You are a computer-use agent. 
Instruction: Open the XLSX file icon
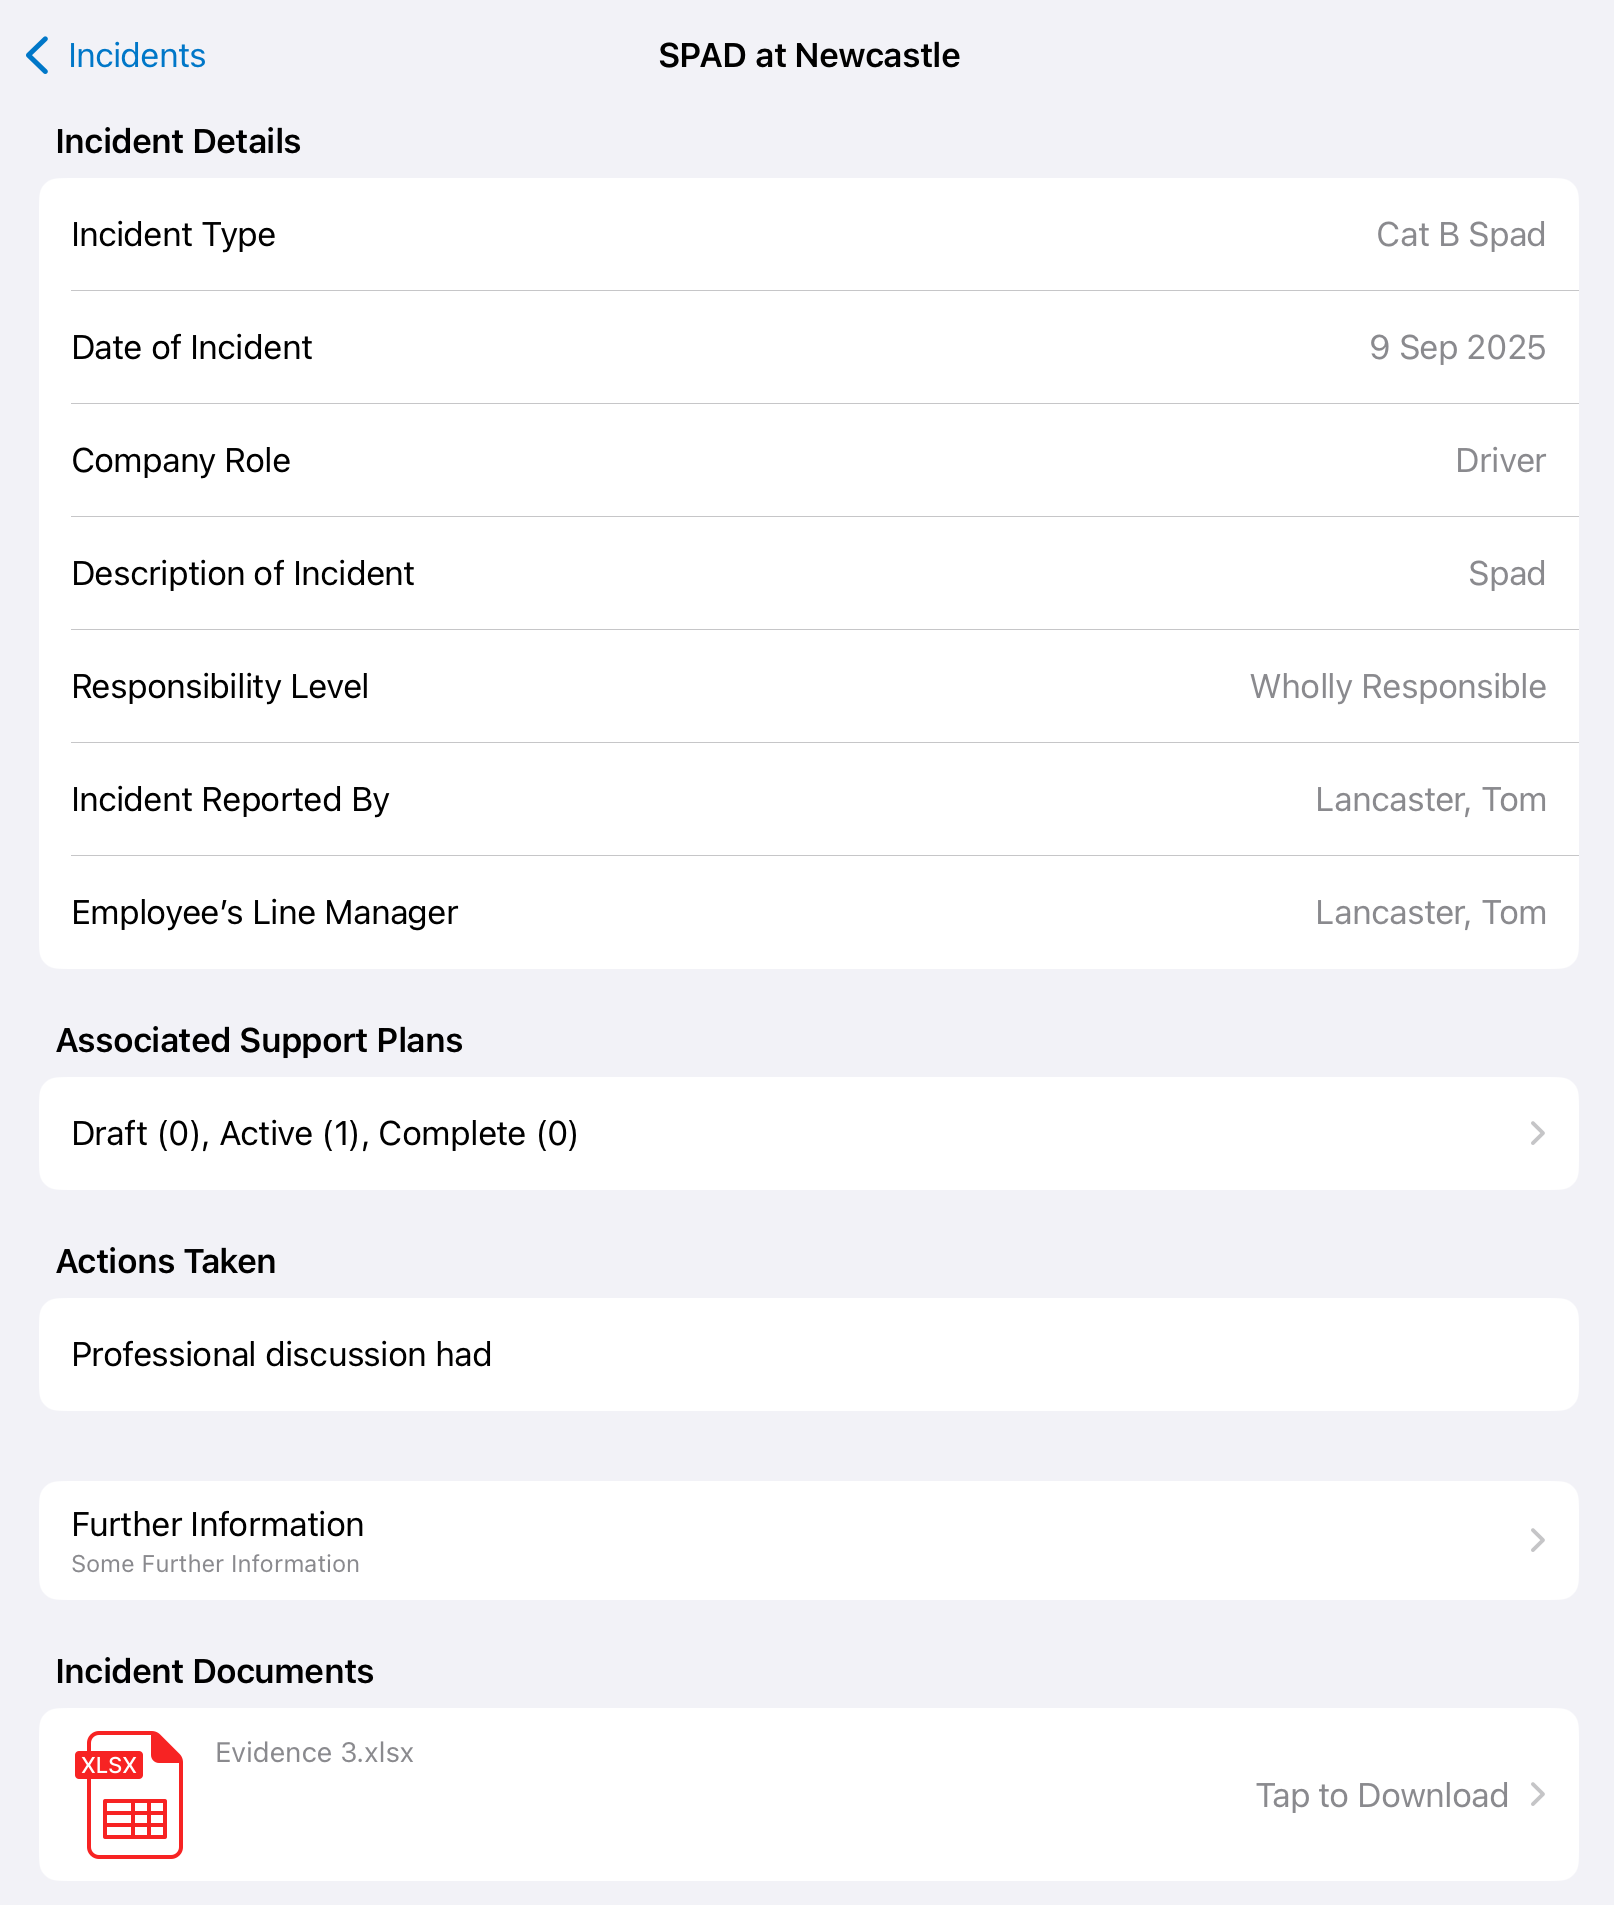pos(129,1795)
